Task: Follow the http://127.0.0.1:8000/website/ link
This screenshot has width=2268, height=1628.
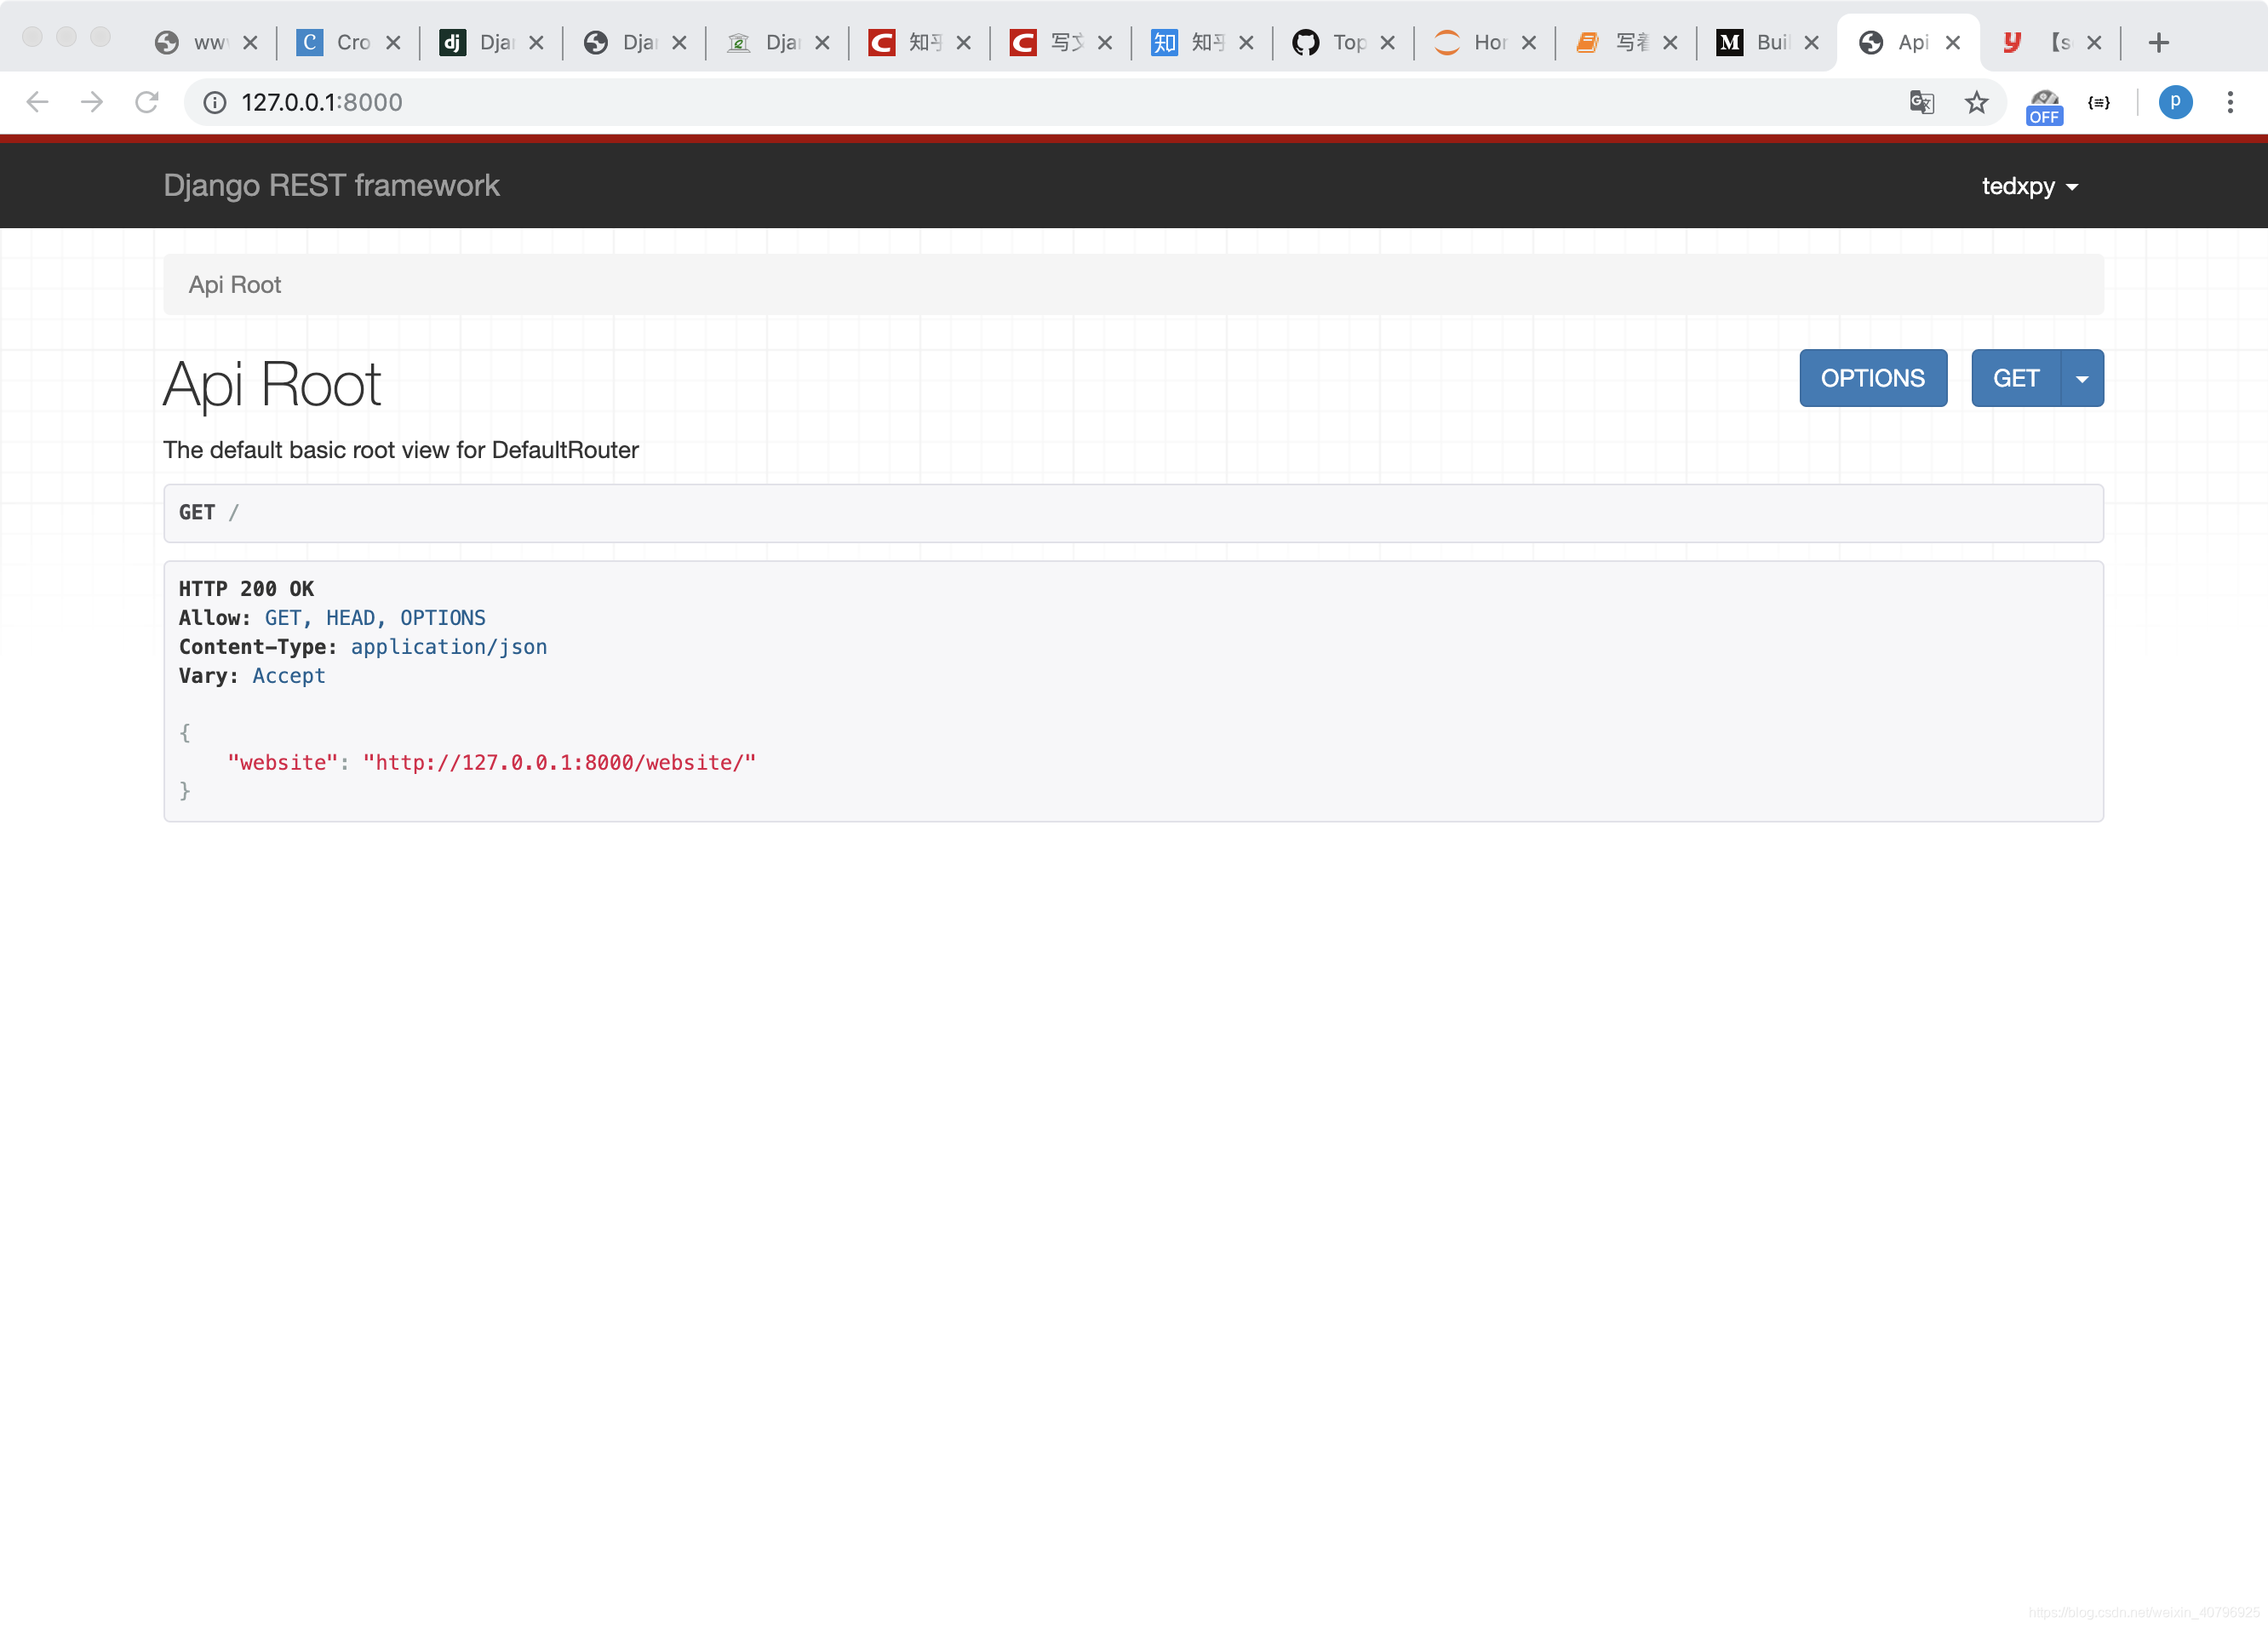Action: (x=559, y=763)
